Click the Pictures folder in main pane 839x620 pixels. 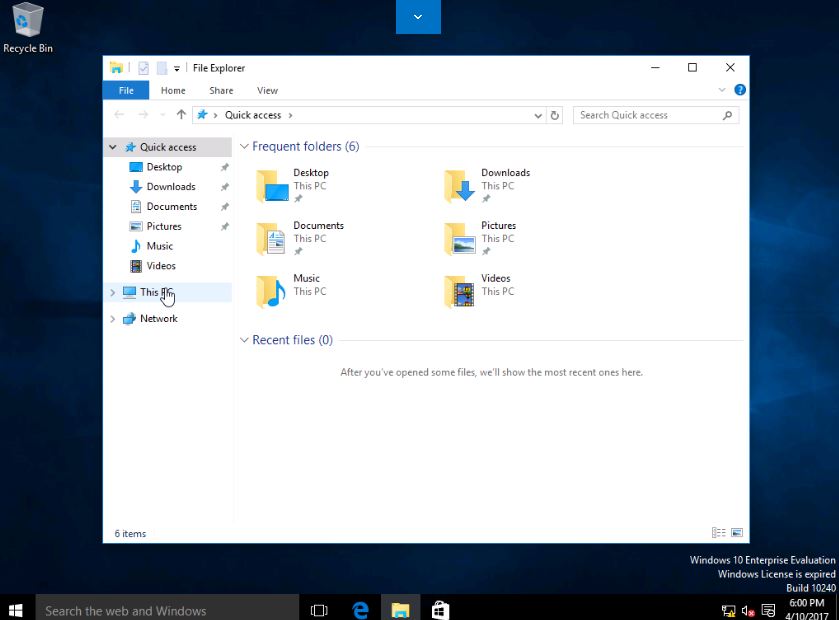pos(460,238)
